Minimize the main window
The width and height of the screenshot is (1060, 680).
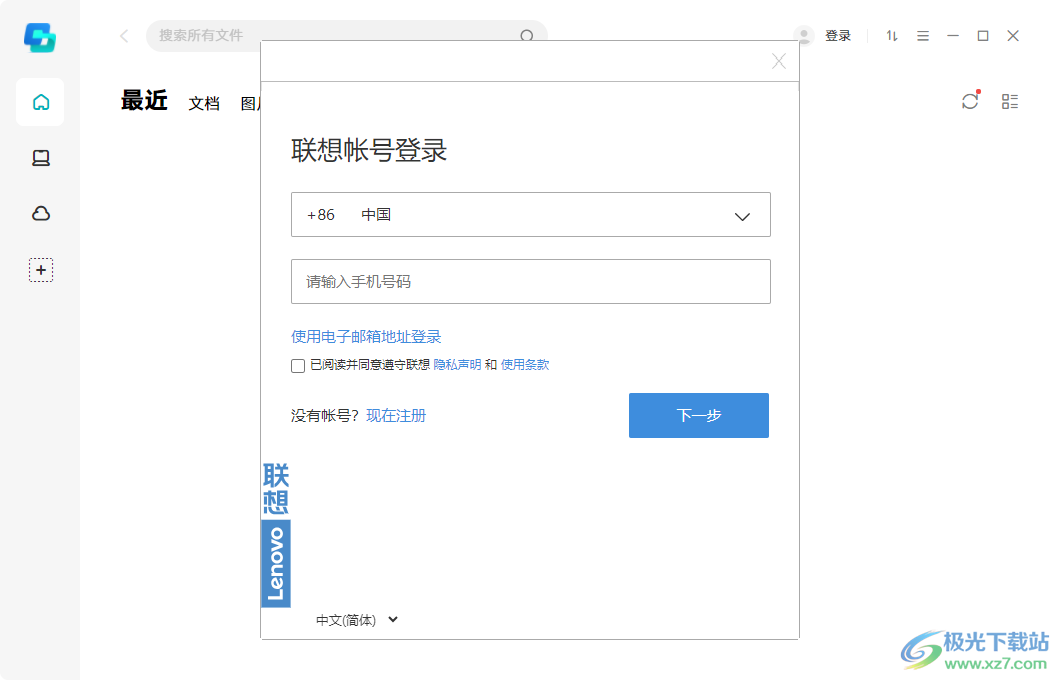point(953,36)
